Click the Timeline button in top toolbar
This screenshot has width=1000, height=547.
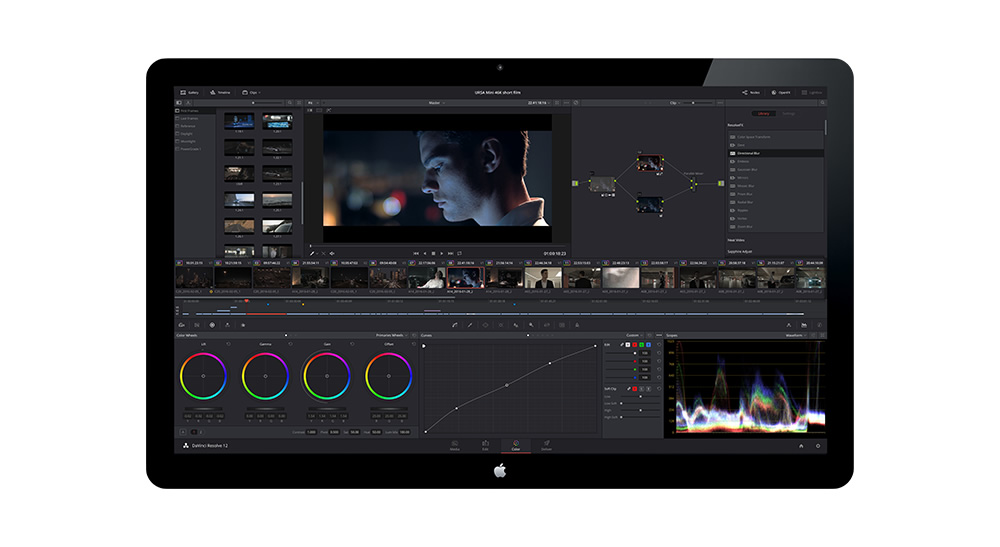(x=222, y=92)
